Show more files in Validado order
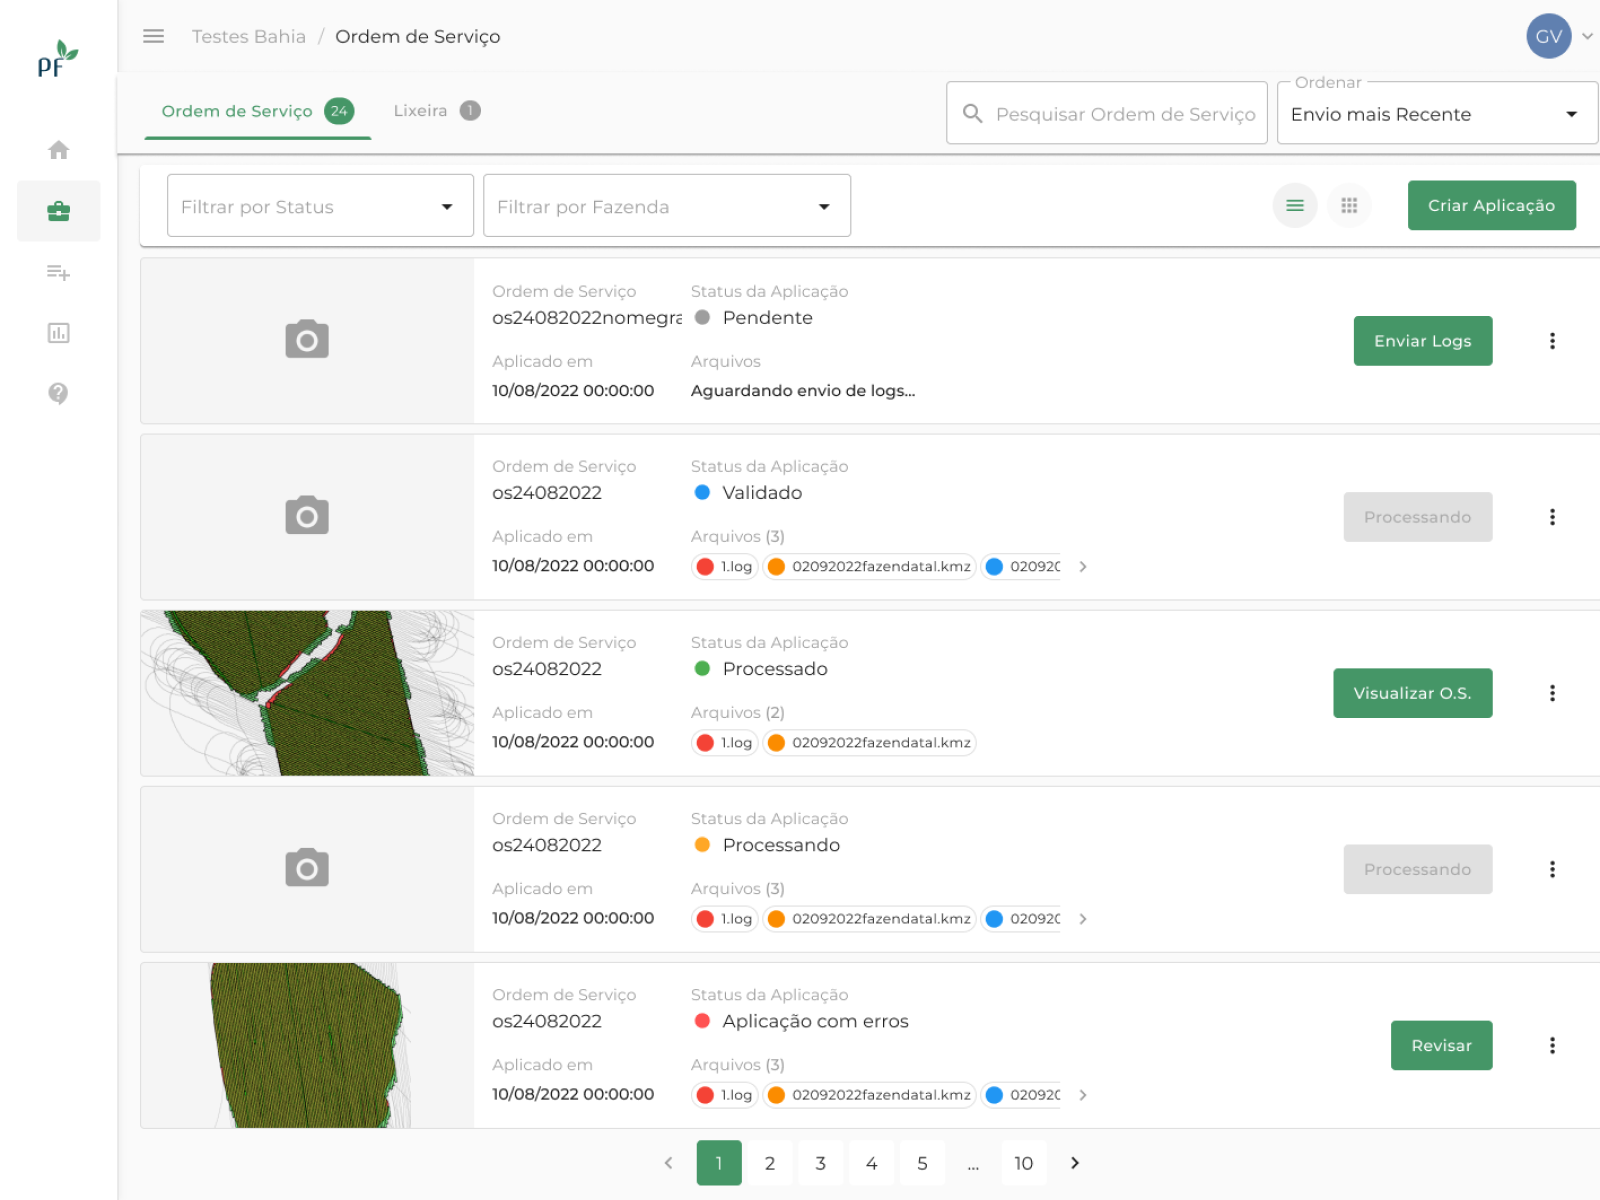The width and height of the screenshot is (1600, 1200). (1082, 567)
